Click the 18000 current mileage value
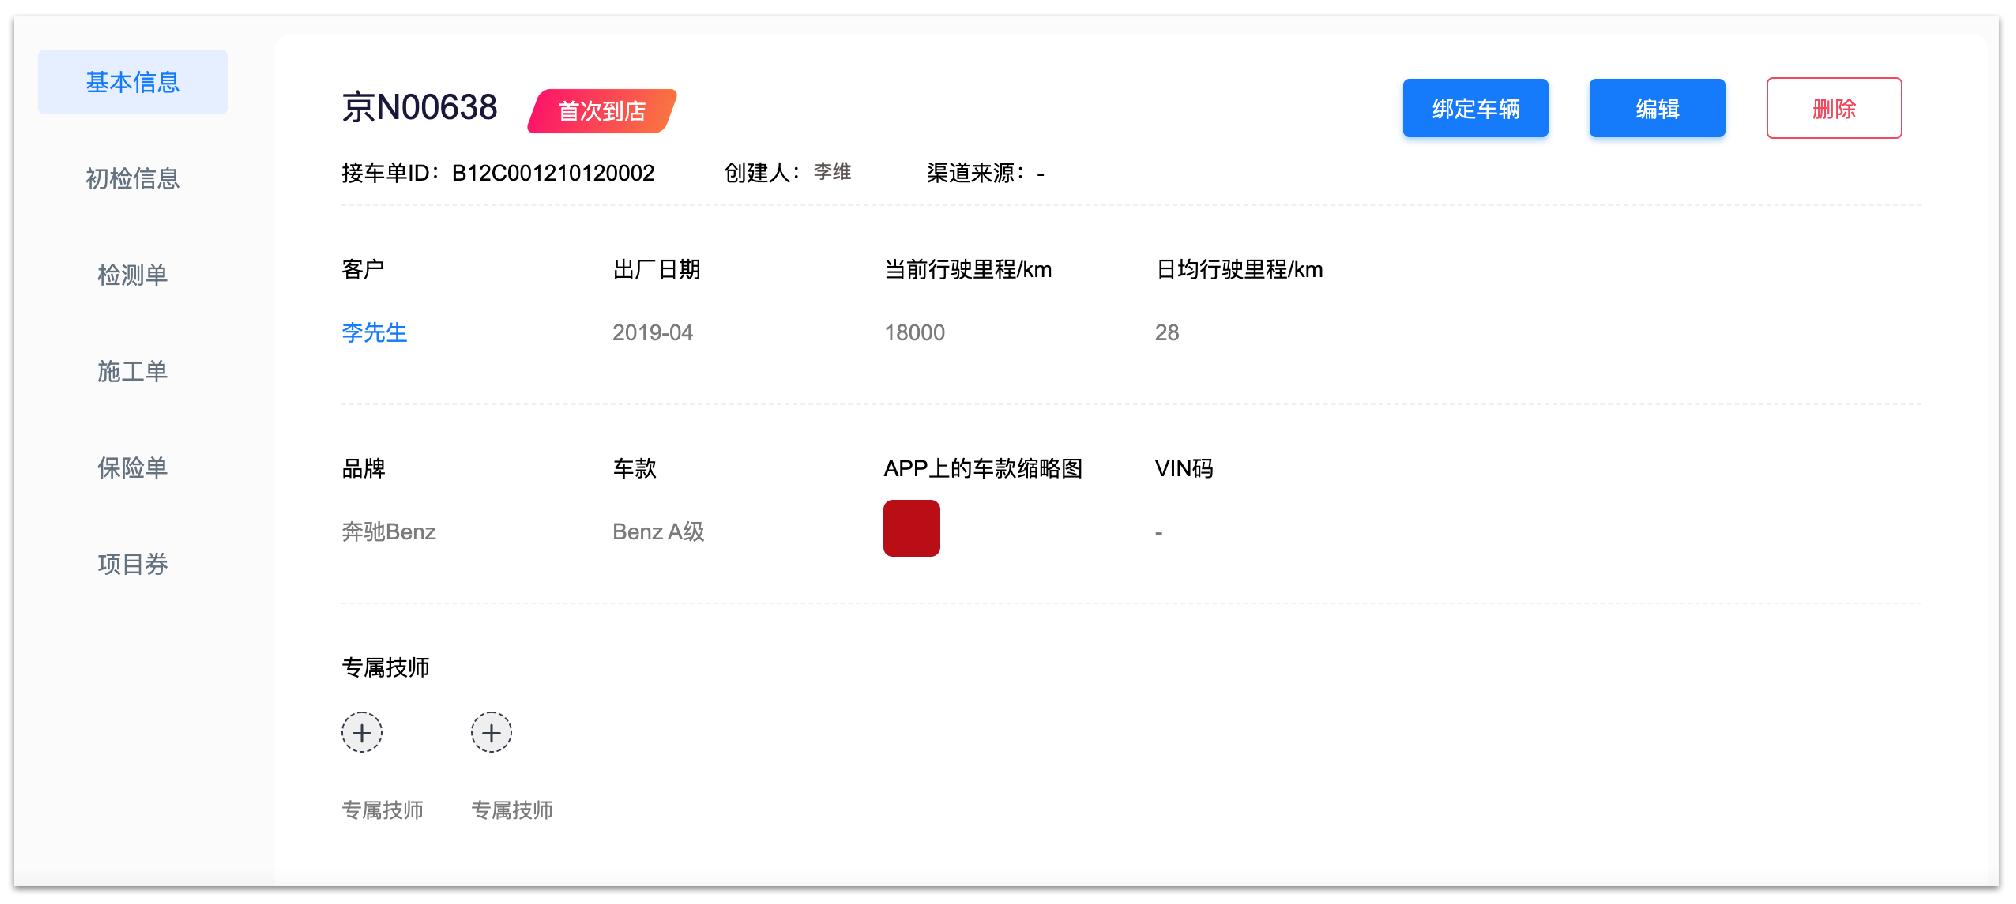 914,333
